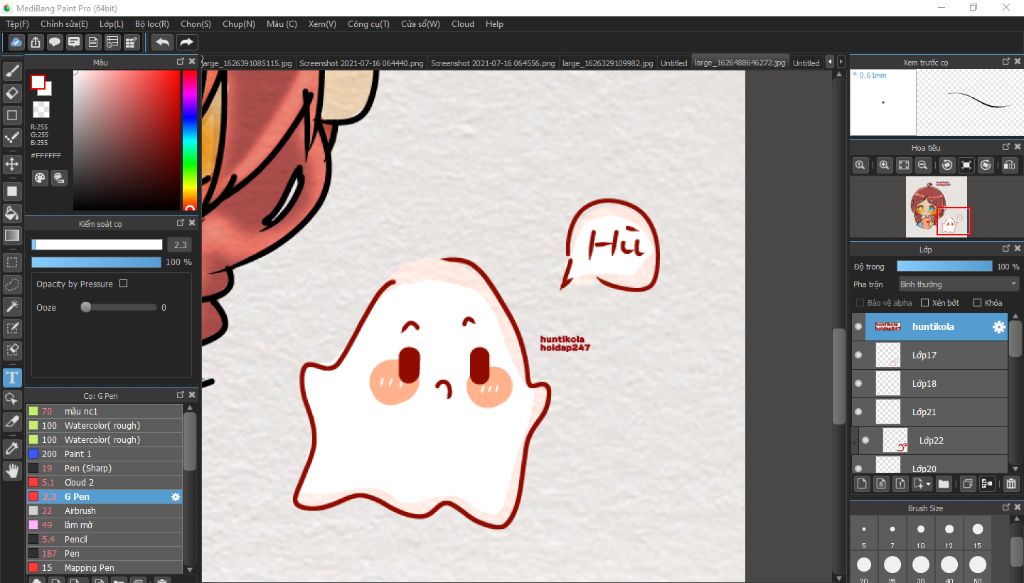Open the Lớp(L) menu
Screen dimensions: 1024x583
point(111,24)
